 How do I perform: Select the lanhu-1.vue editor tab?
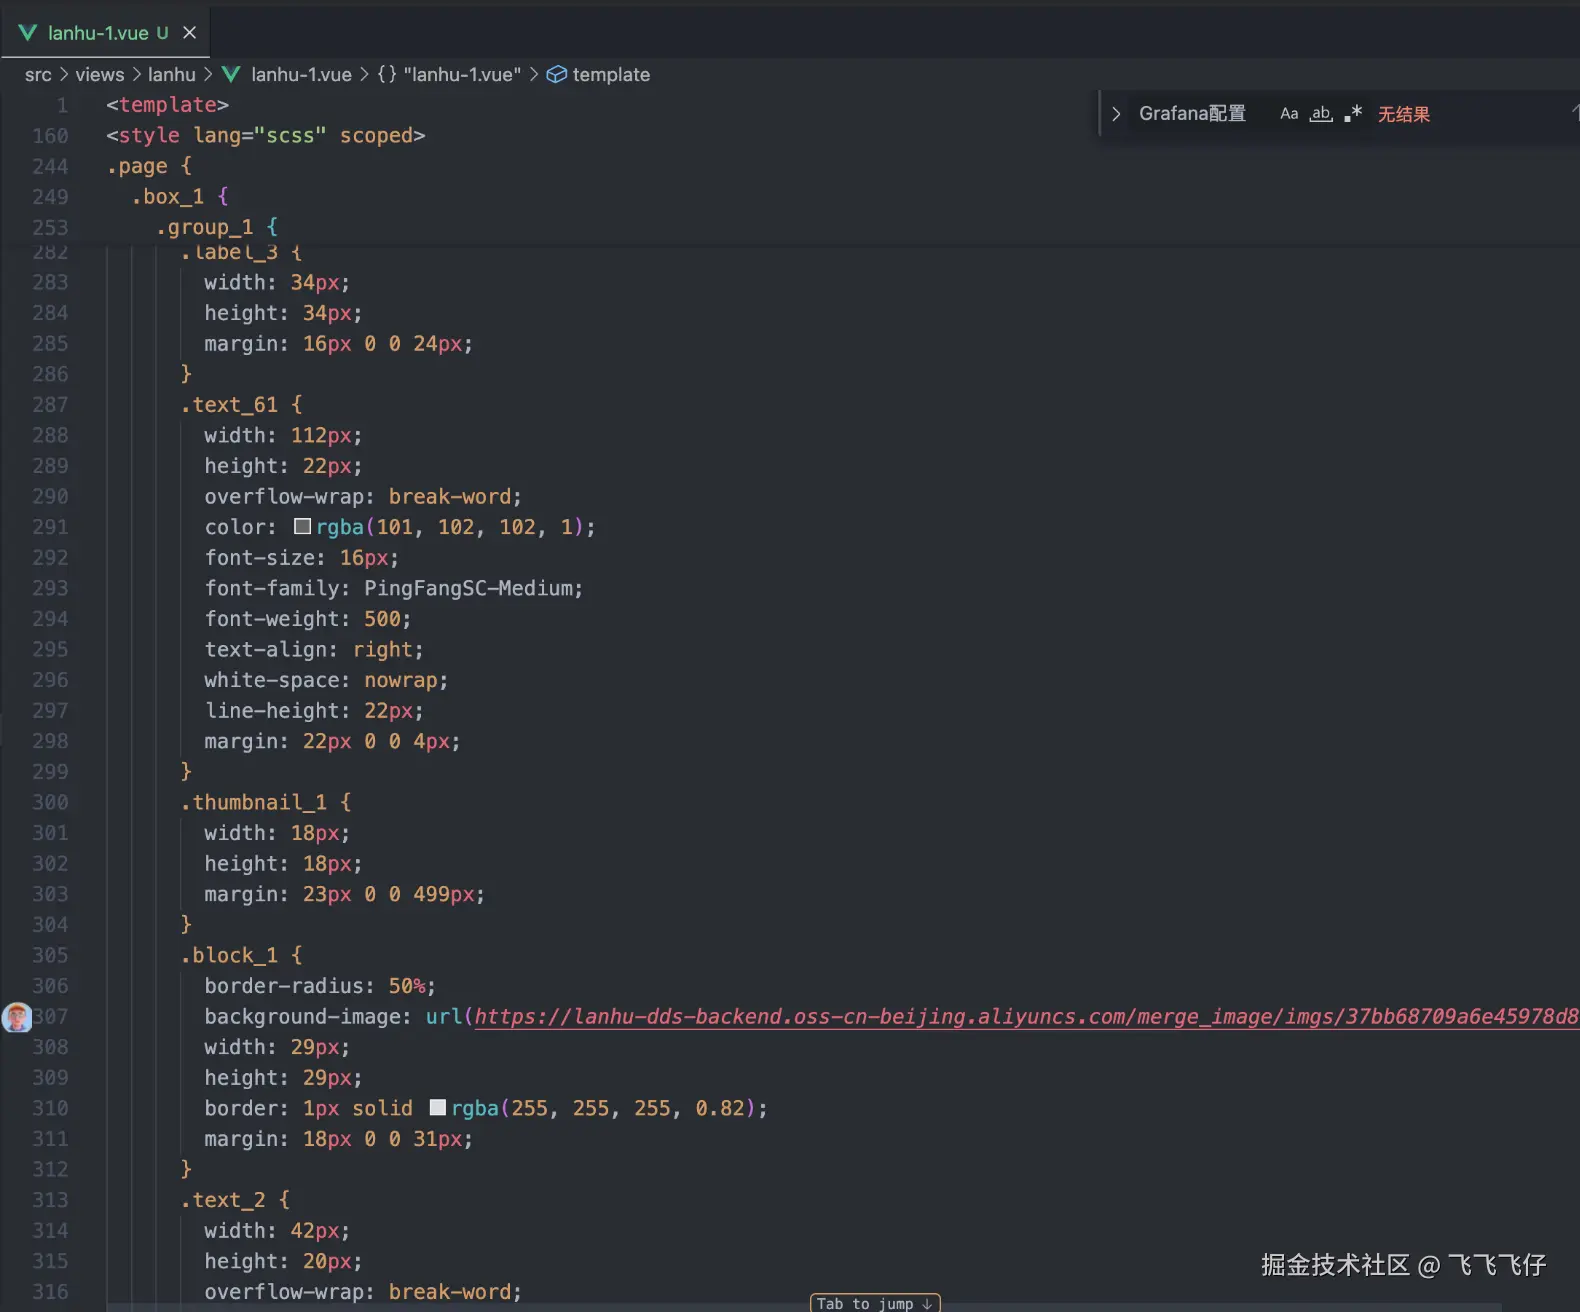click(107, 33)
